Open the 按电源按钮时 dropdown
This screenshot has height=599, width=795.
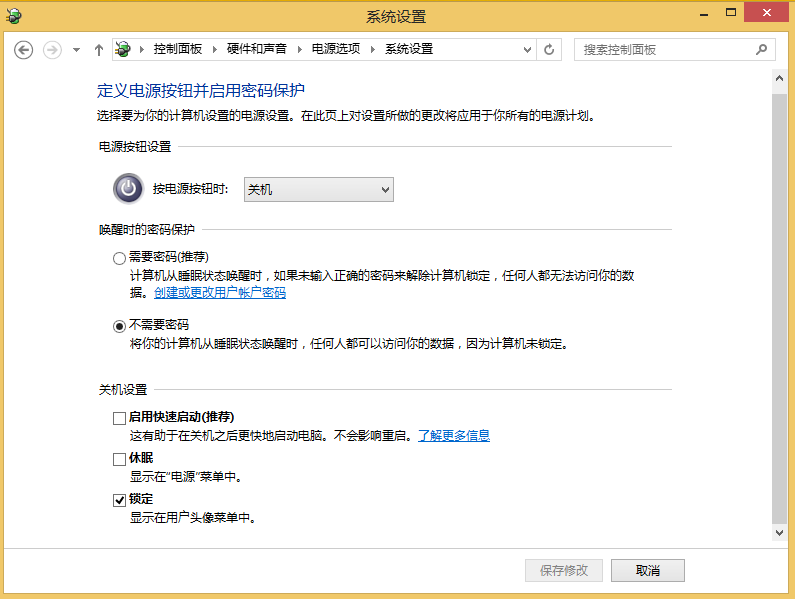coord(318,190)
